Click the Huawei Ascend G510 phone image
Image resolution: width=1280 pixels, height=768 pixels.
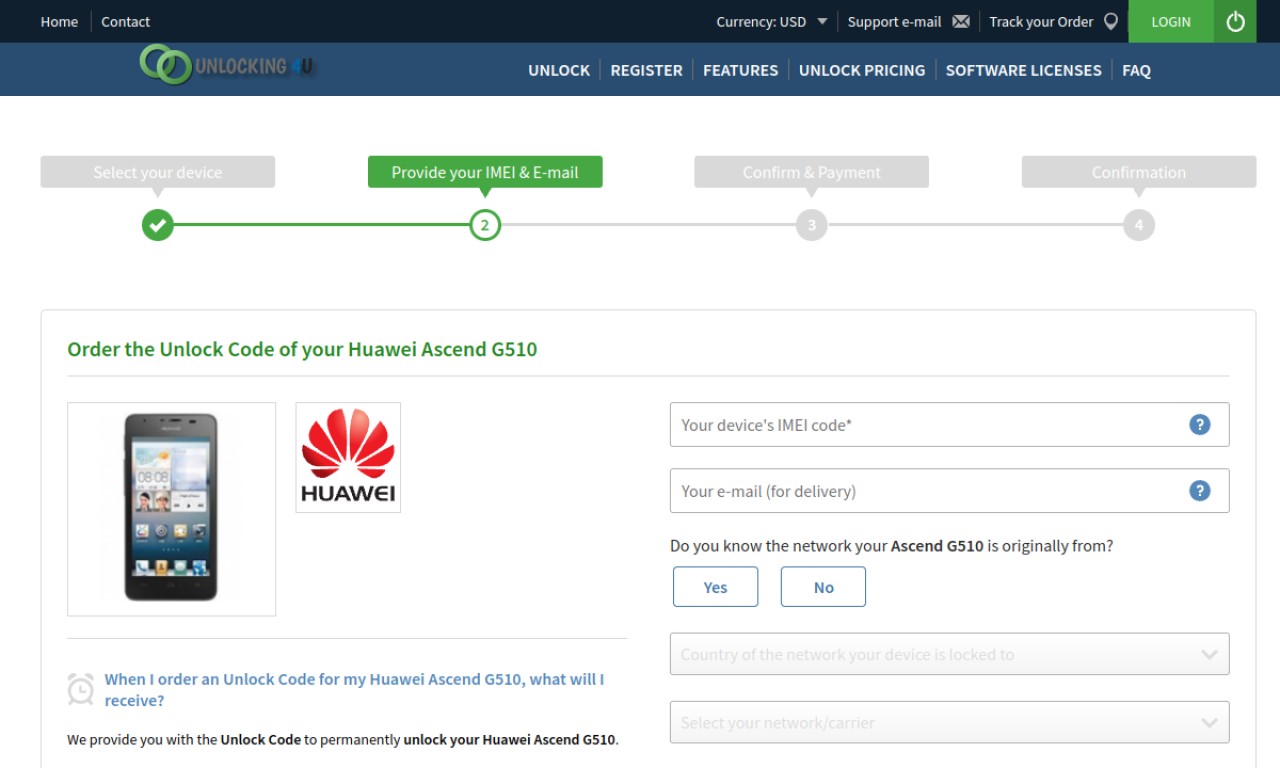click(171, 508)
